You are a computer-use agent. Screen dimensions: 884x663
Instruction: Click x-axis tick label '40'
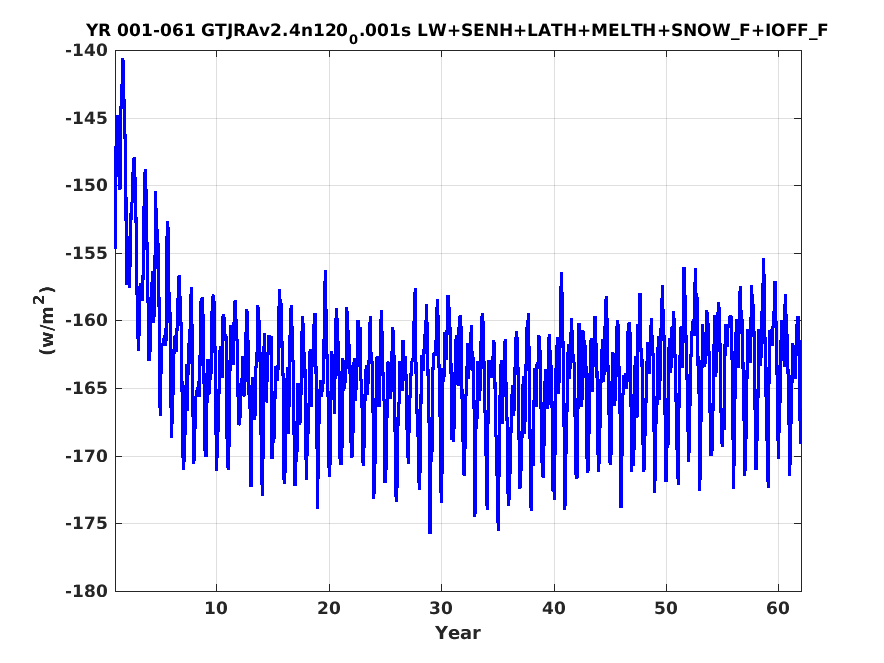coord(554,609)
